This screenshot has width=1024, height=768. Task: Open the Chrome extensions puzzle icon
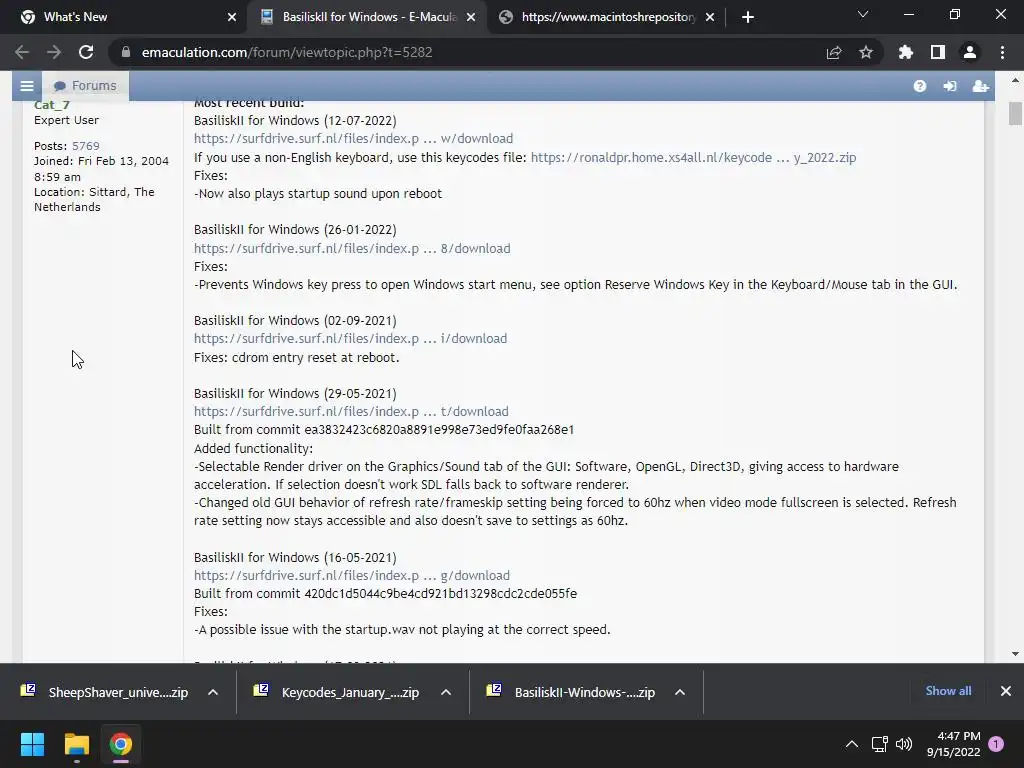pos(905,52)
